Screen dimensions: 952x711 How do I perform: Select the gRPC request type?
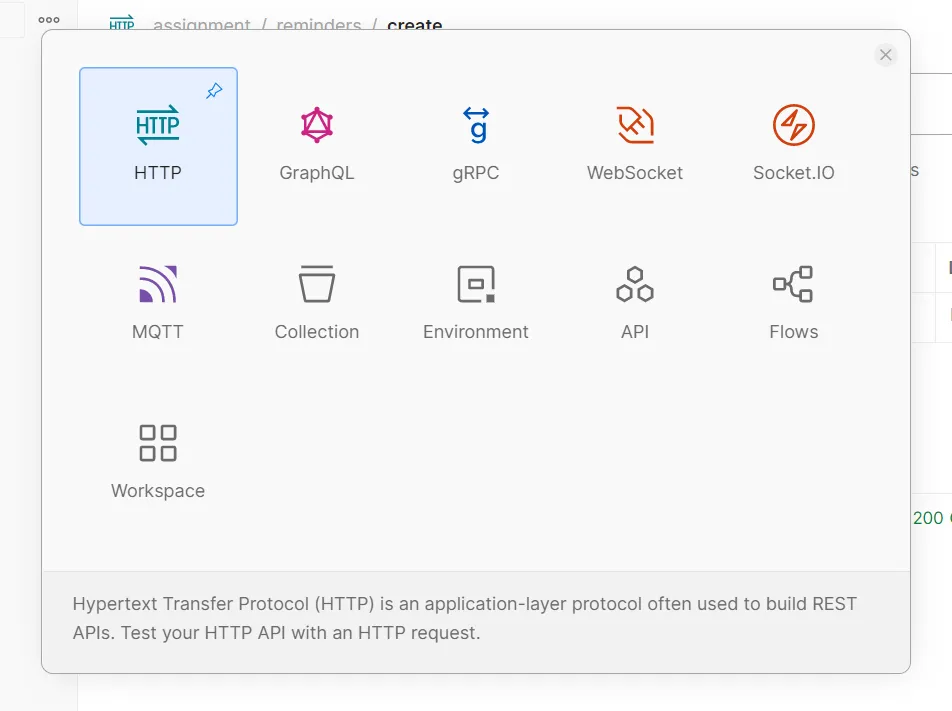click(475, 146)
